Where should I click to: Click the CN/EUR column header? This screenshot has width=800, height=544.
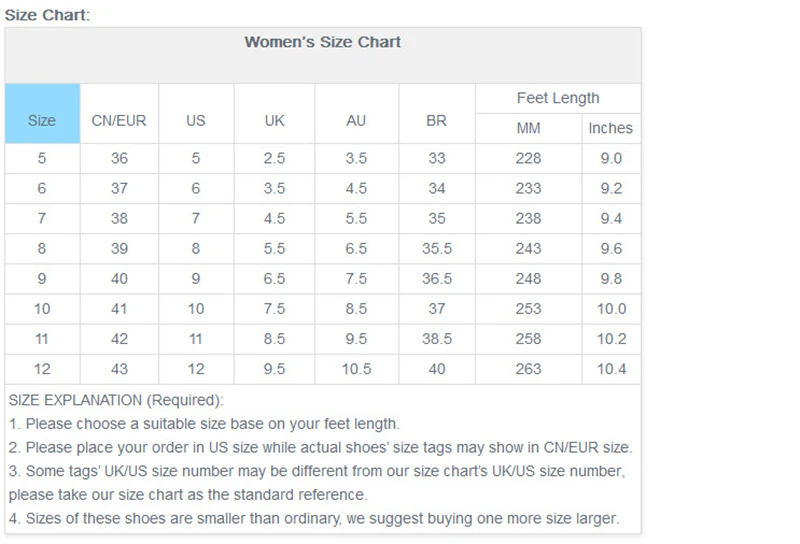119,120
